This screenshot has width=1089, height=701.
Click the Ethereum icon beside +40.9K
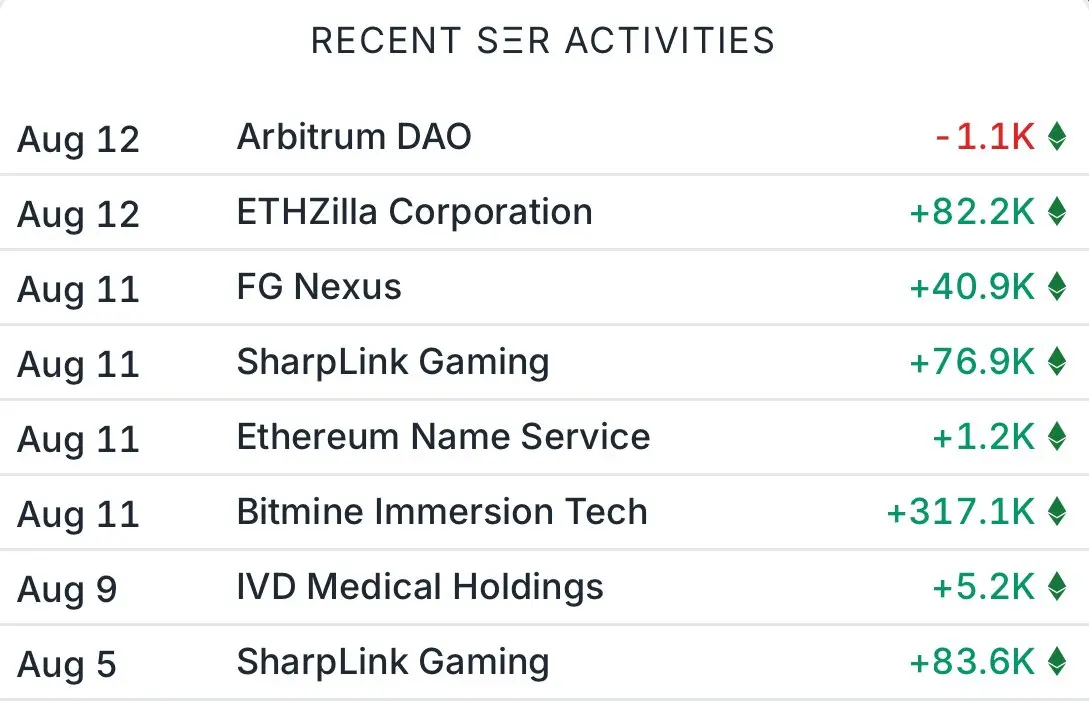point(1056,286)
